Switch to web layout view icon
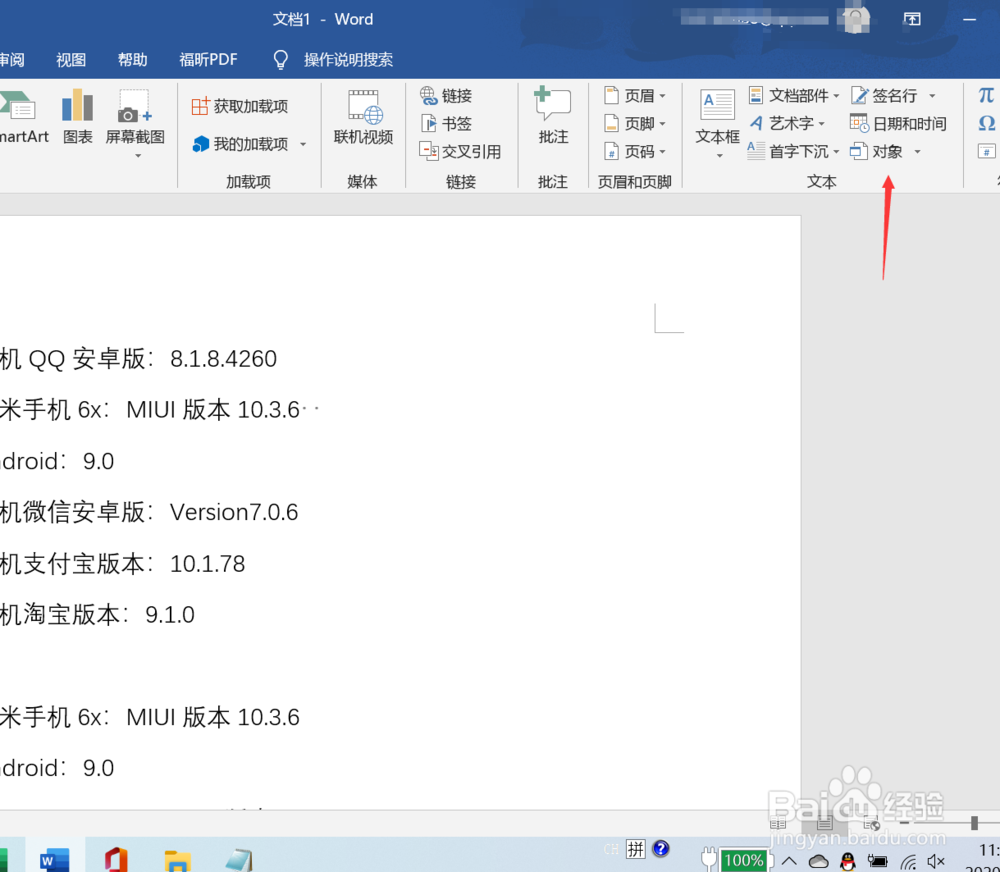 (x=871, y=824)
